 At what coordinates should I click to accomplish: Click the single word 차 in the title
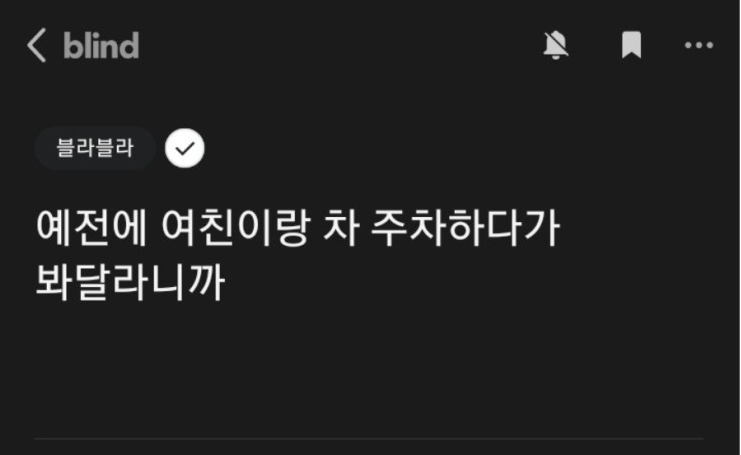(x=341, y=228)
